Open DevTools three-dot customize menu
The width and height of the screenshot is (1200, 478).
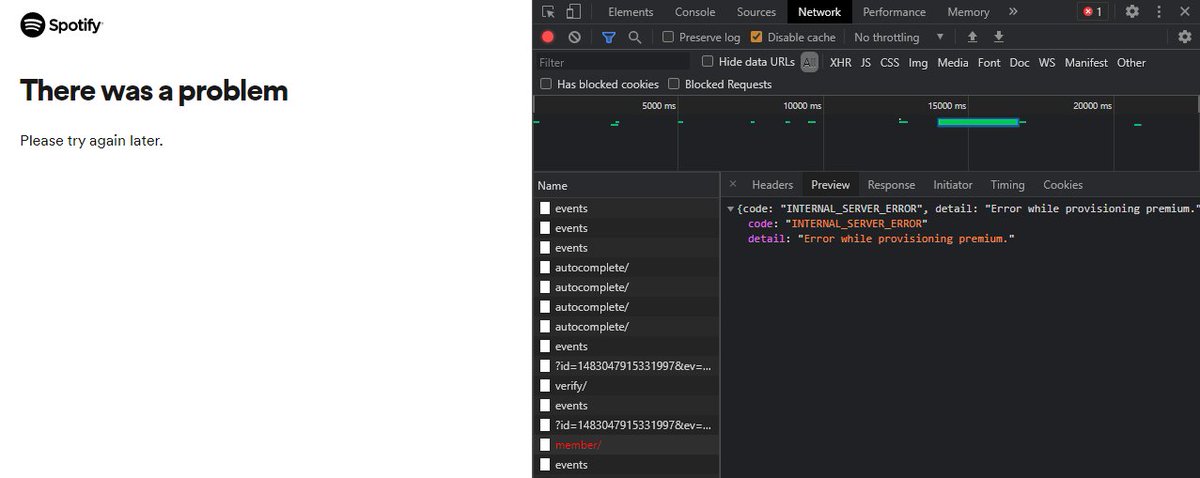tap(1158, 12)
